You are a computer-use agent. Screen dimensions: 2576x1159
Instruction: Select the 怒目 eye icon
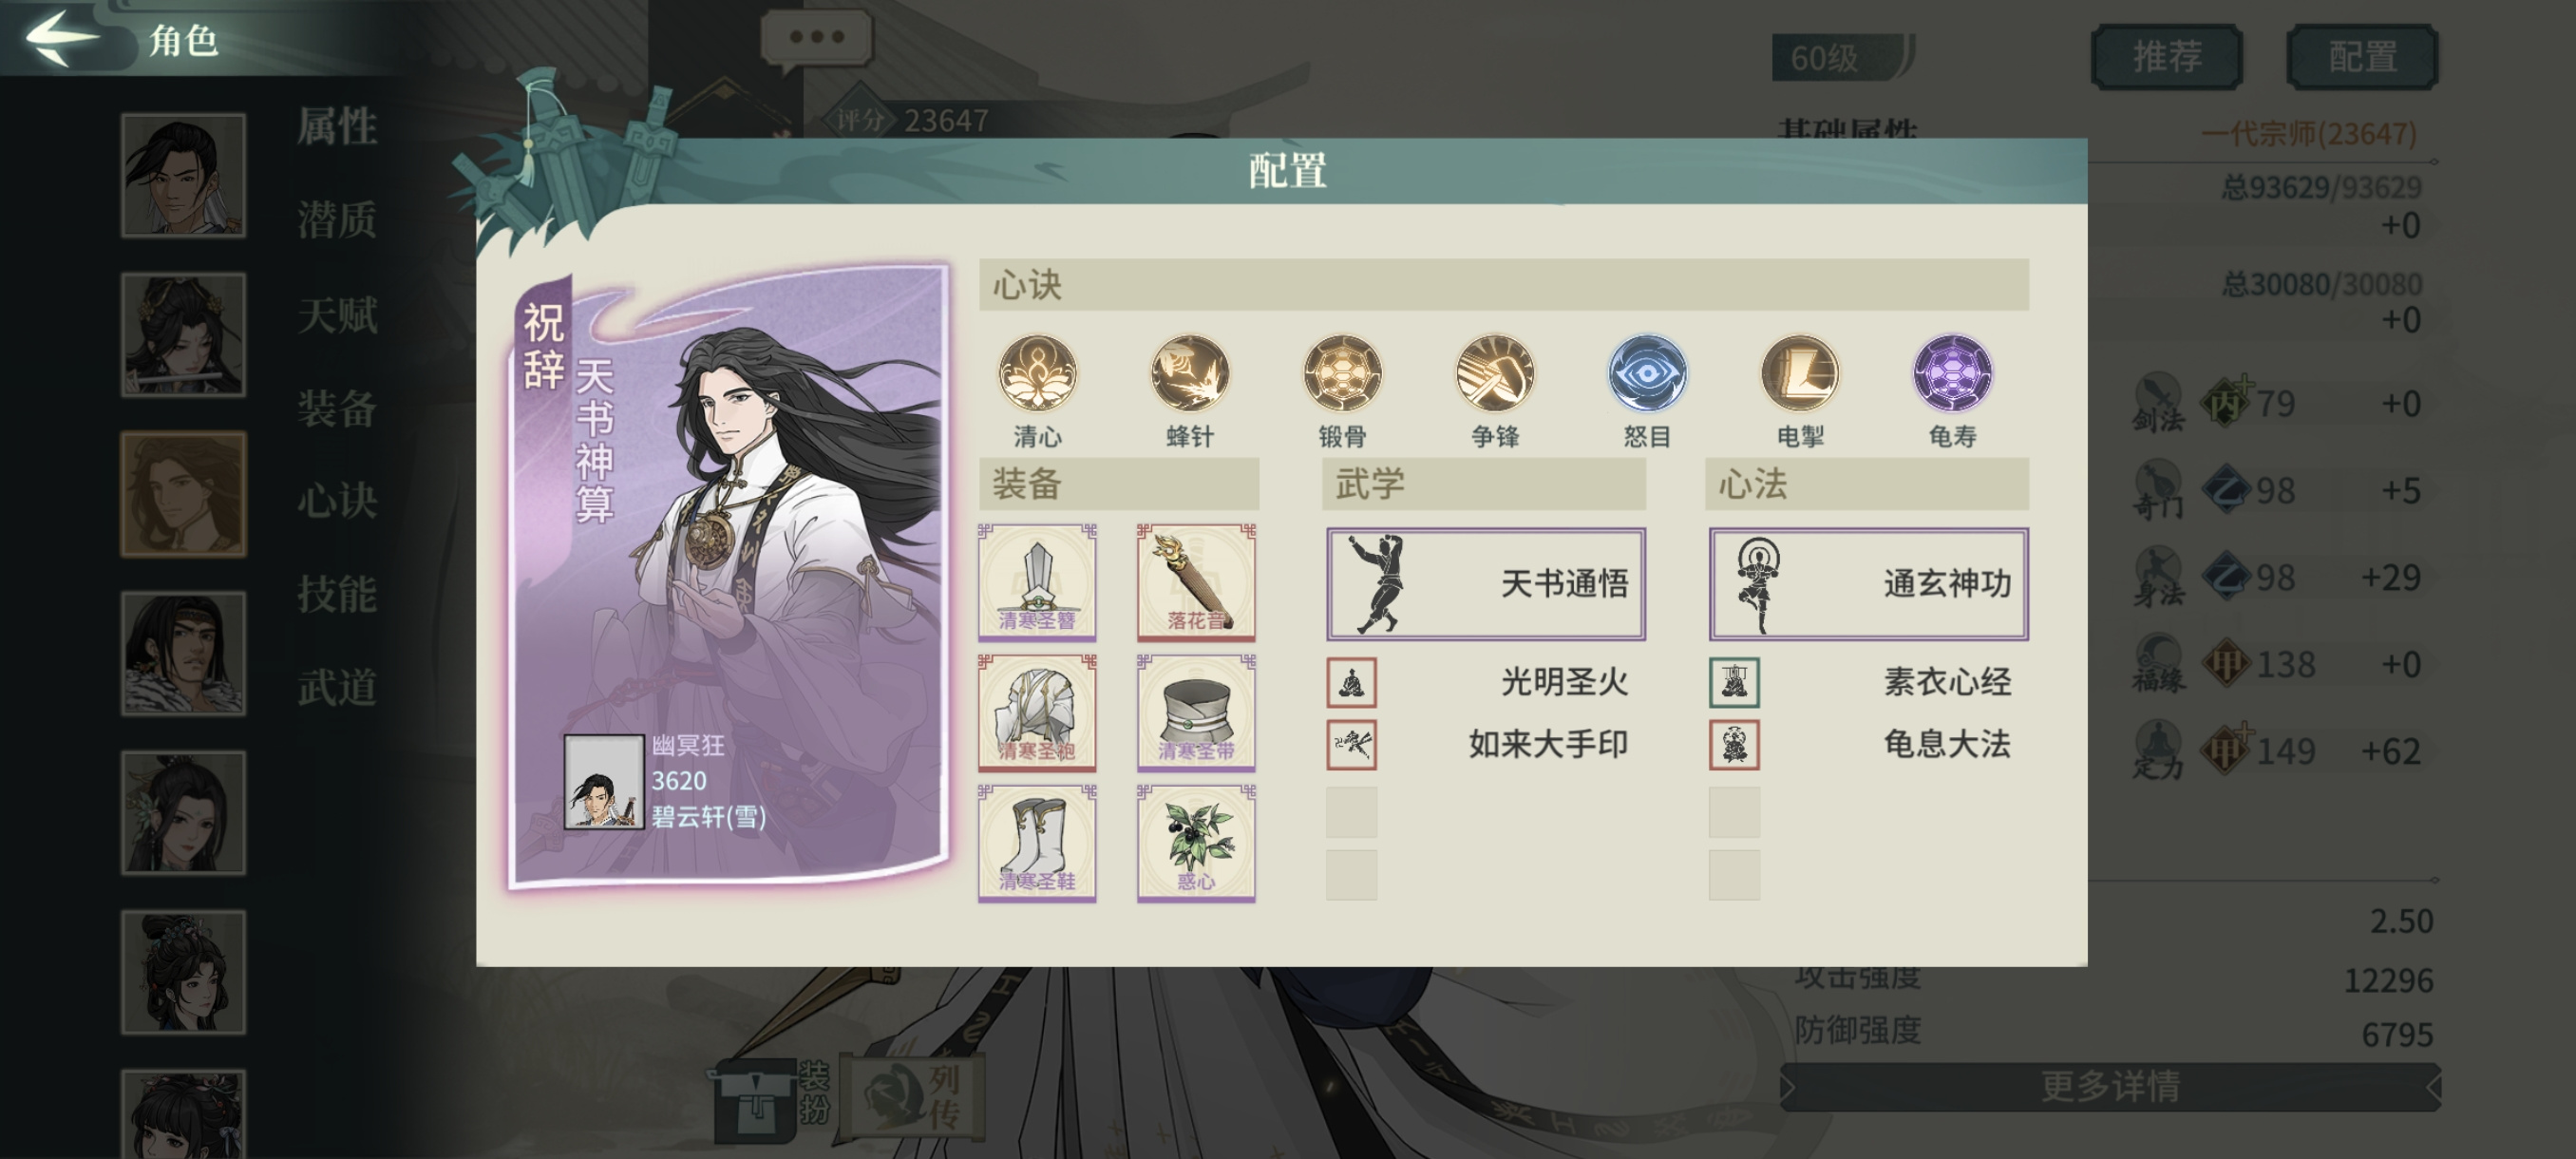click(1647, 374)
